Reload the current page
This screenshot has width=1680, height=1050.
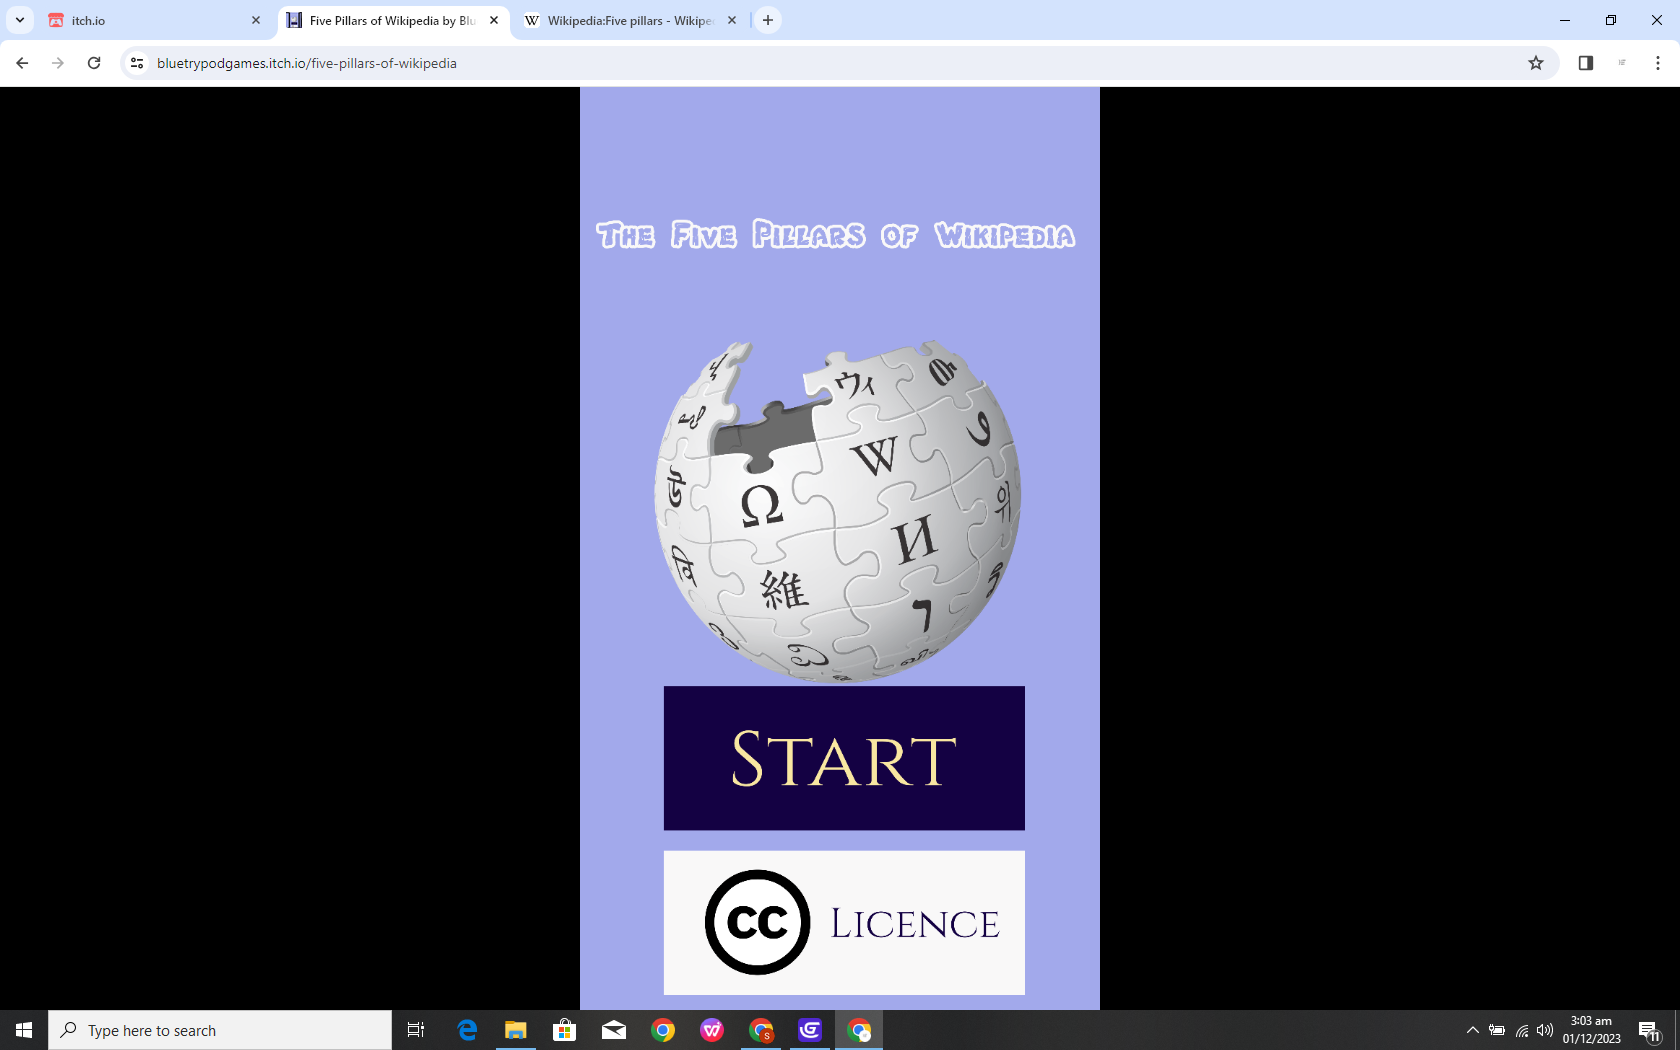[x=94, y=63]
